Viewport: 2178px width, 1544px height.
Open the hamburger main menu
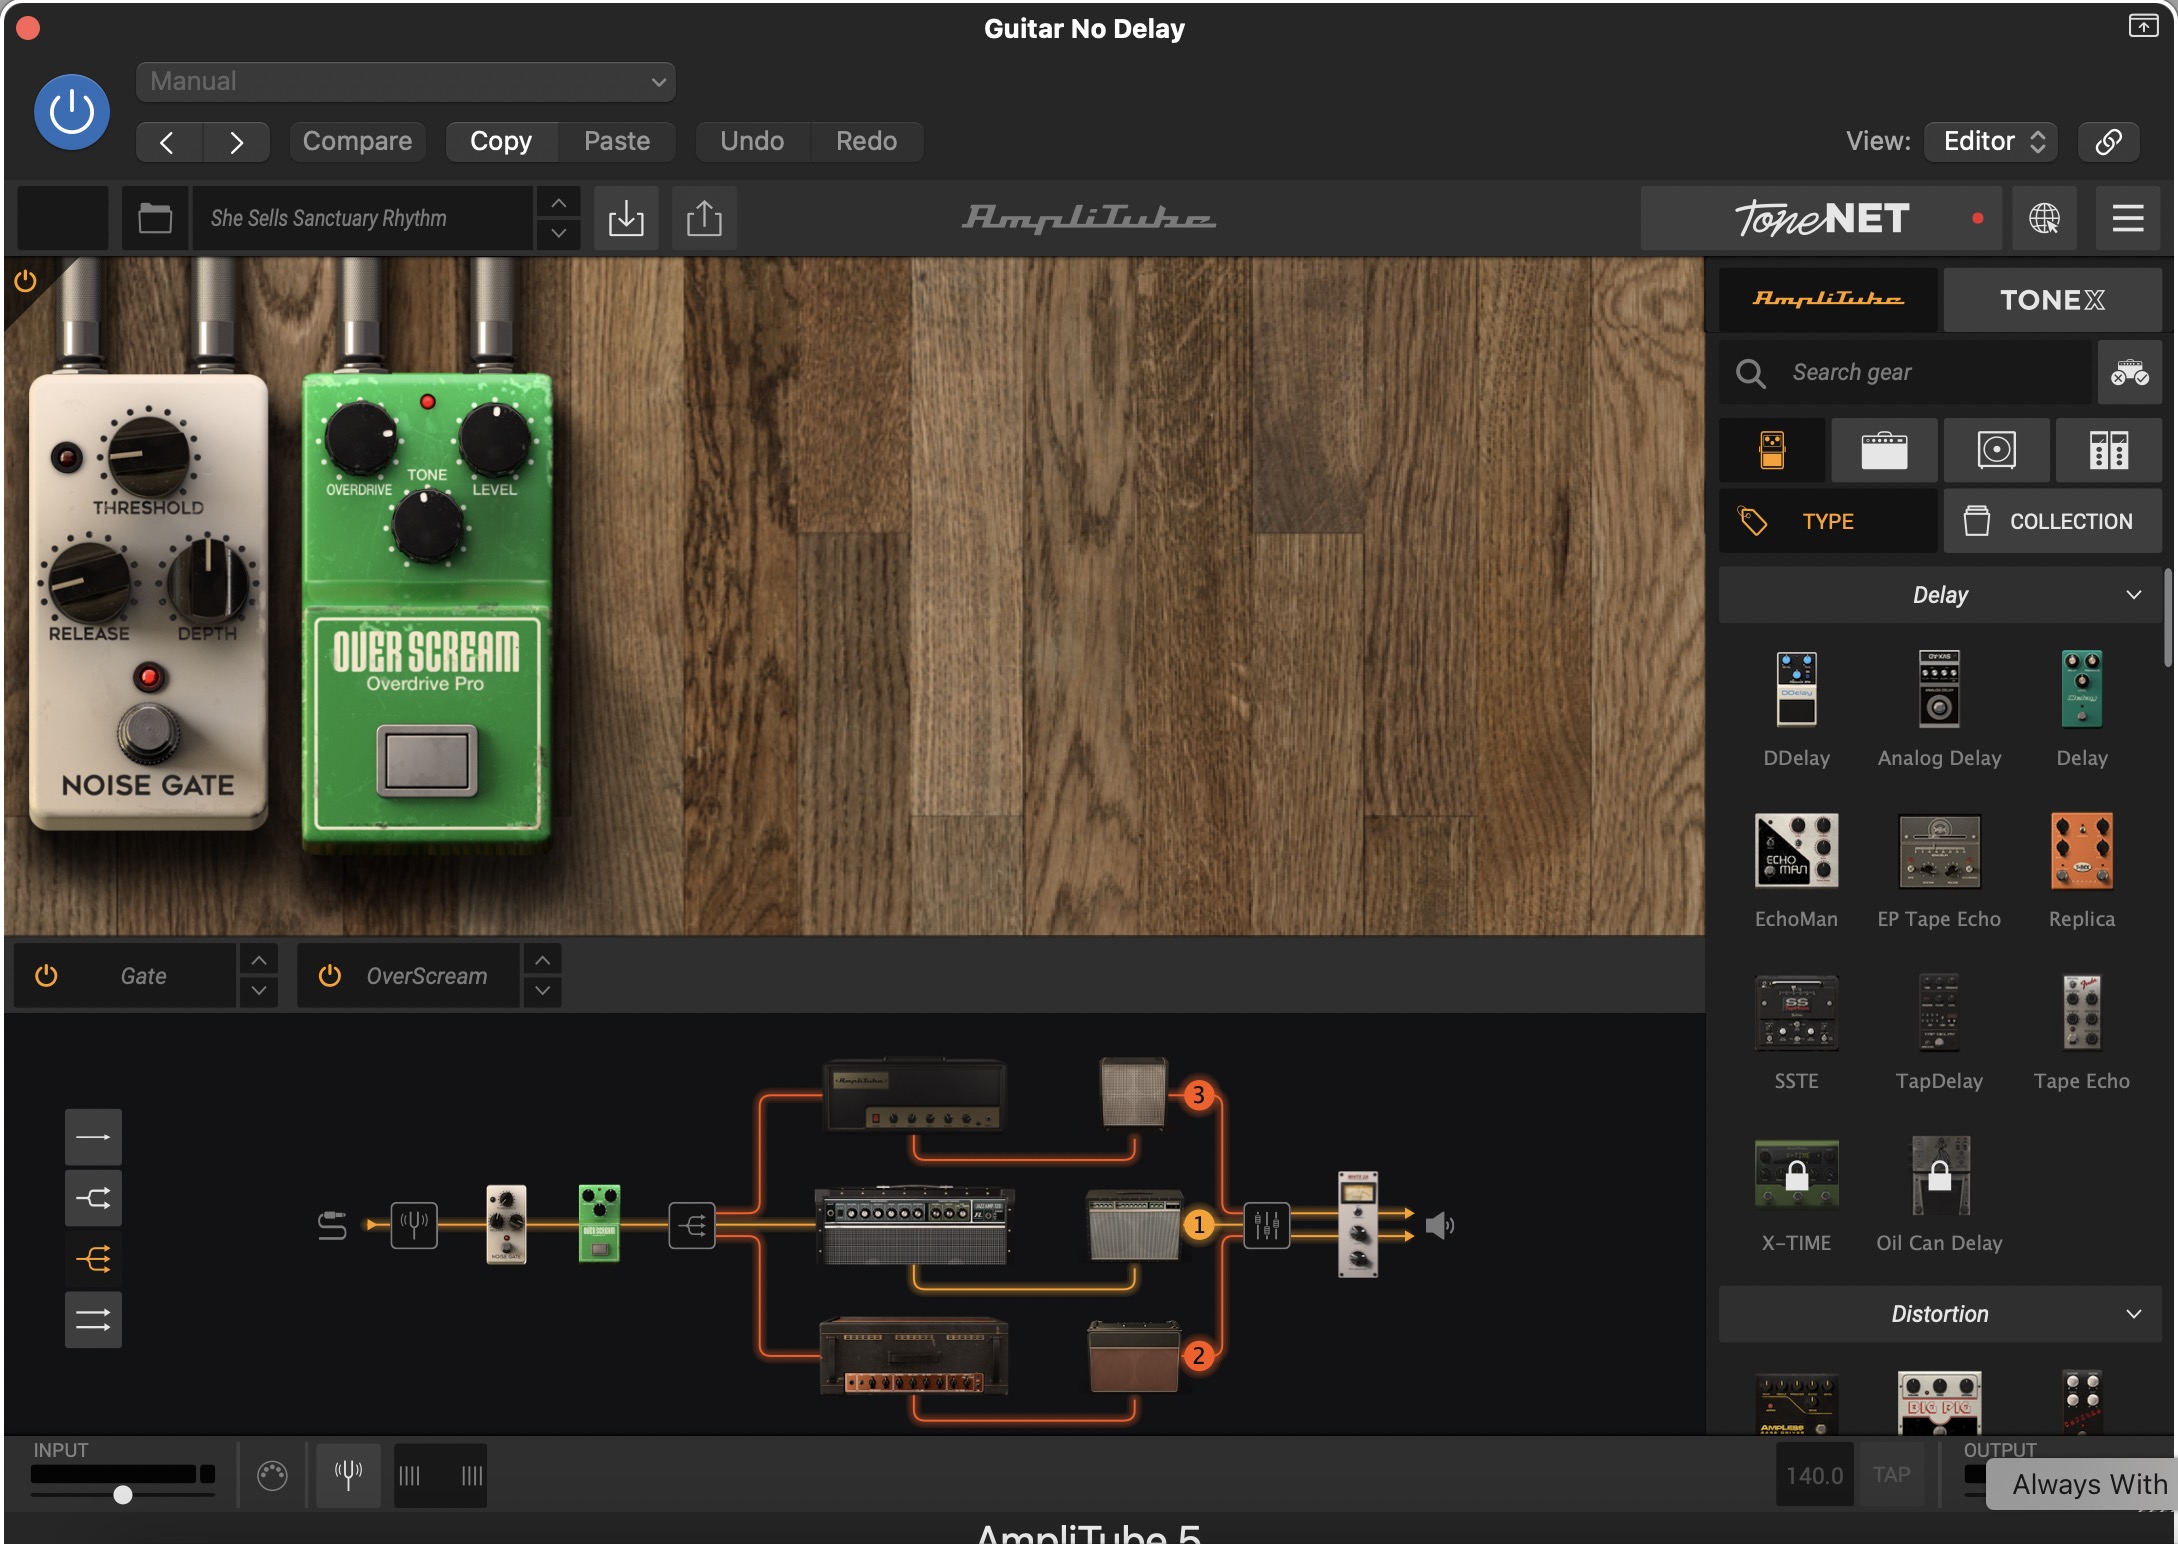2128,218
